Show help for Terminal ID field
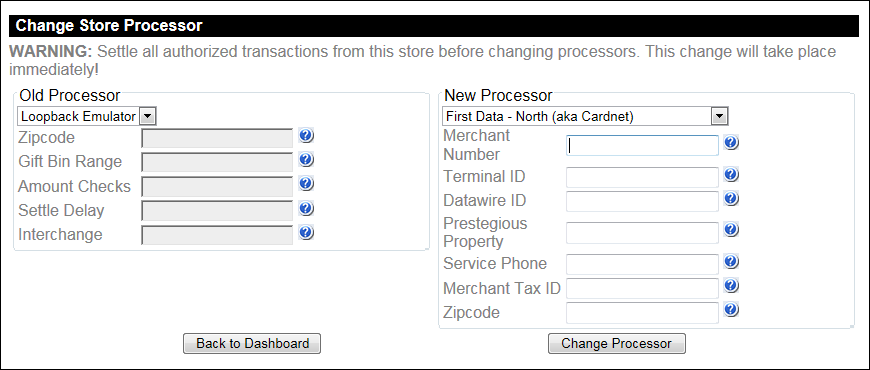This screenshot has height=370, width=870. [x=731, y=175]
